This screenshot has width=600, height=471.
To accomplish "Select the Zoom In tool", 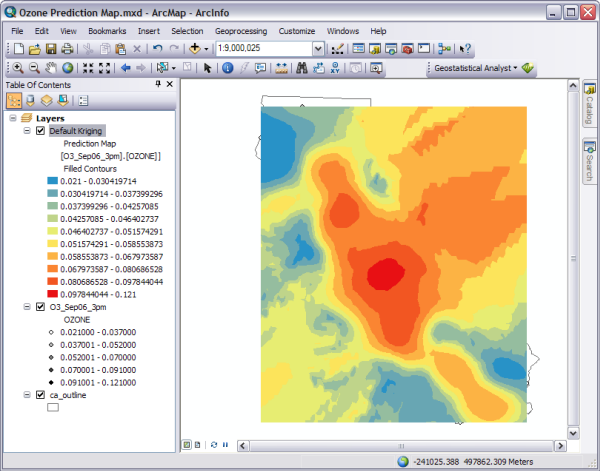I will 18,68.
